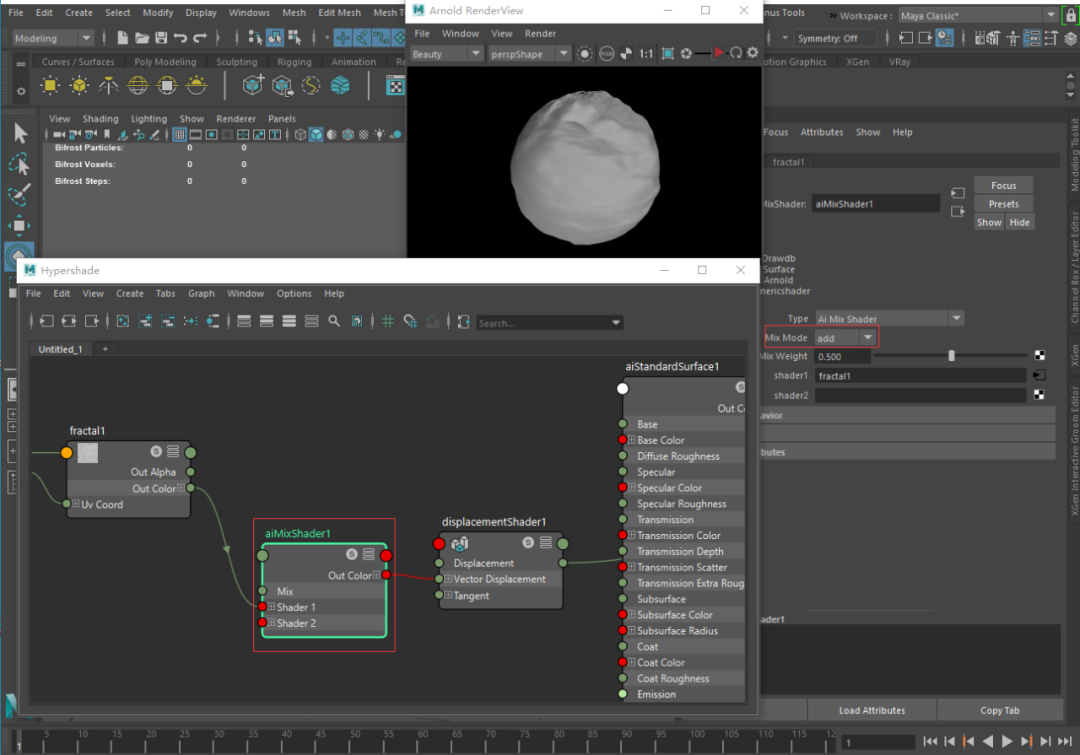1080x755 pixels.
Task: Switch to the Rigging shelf tab
Action: 294,62
